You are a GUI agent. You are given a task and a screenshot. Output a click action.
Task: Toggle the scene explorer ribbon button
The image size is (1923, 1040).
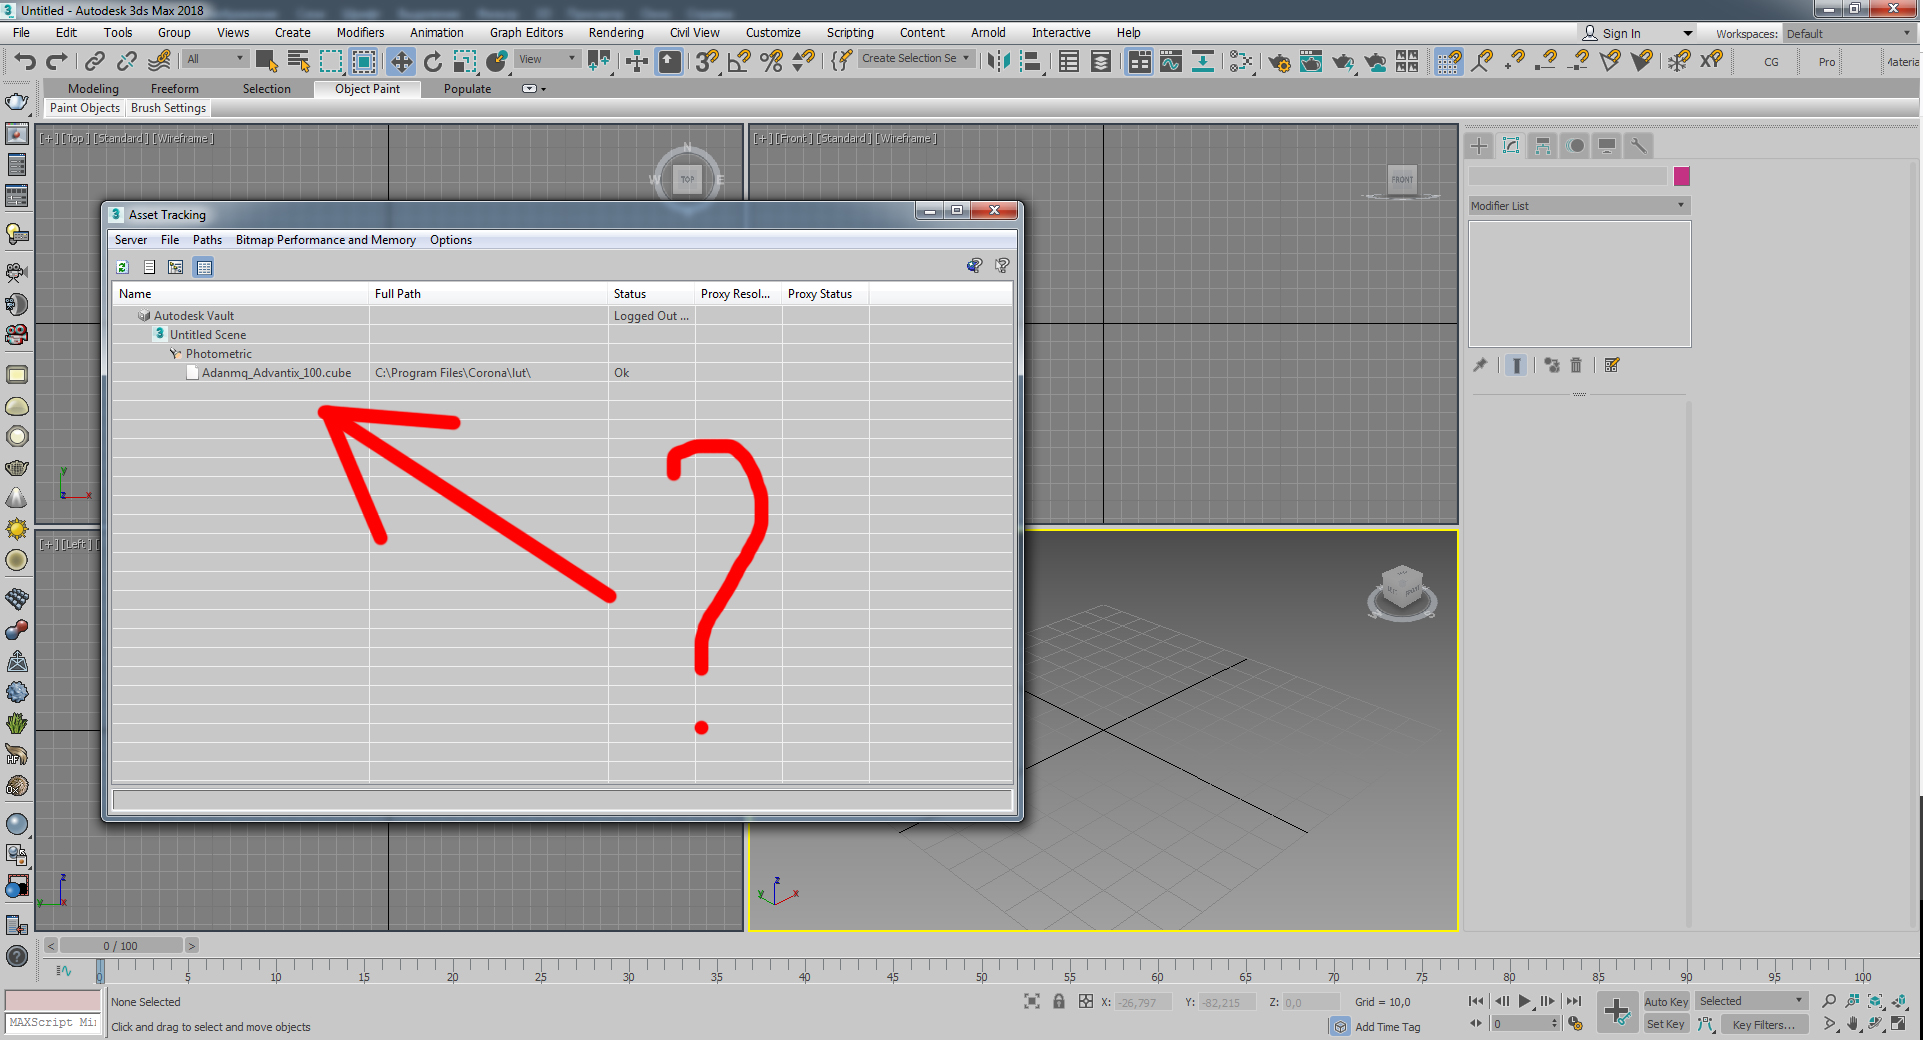point(1069,61)
